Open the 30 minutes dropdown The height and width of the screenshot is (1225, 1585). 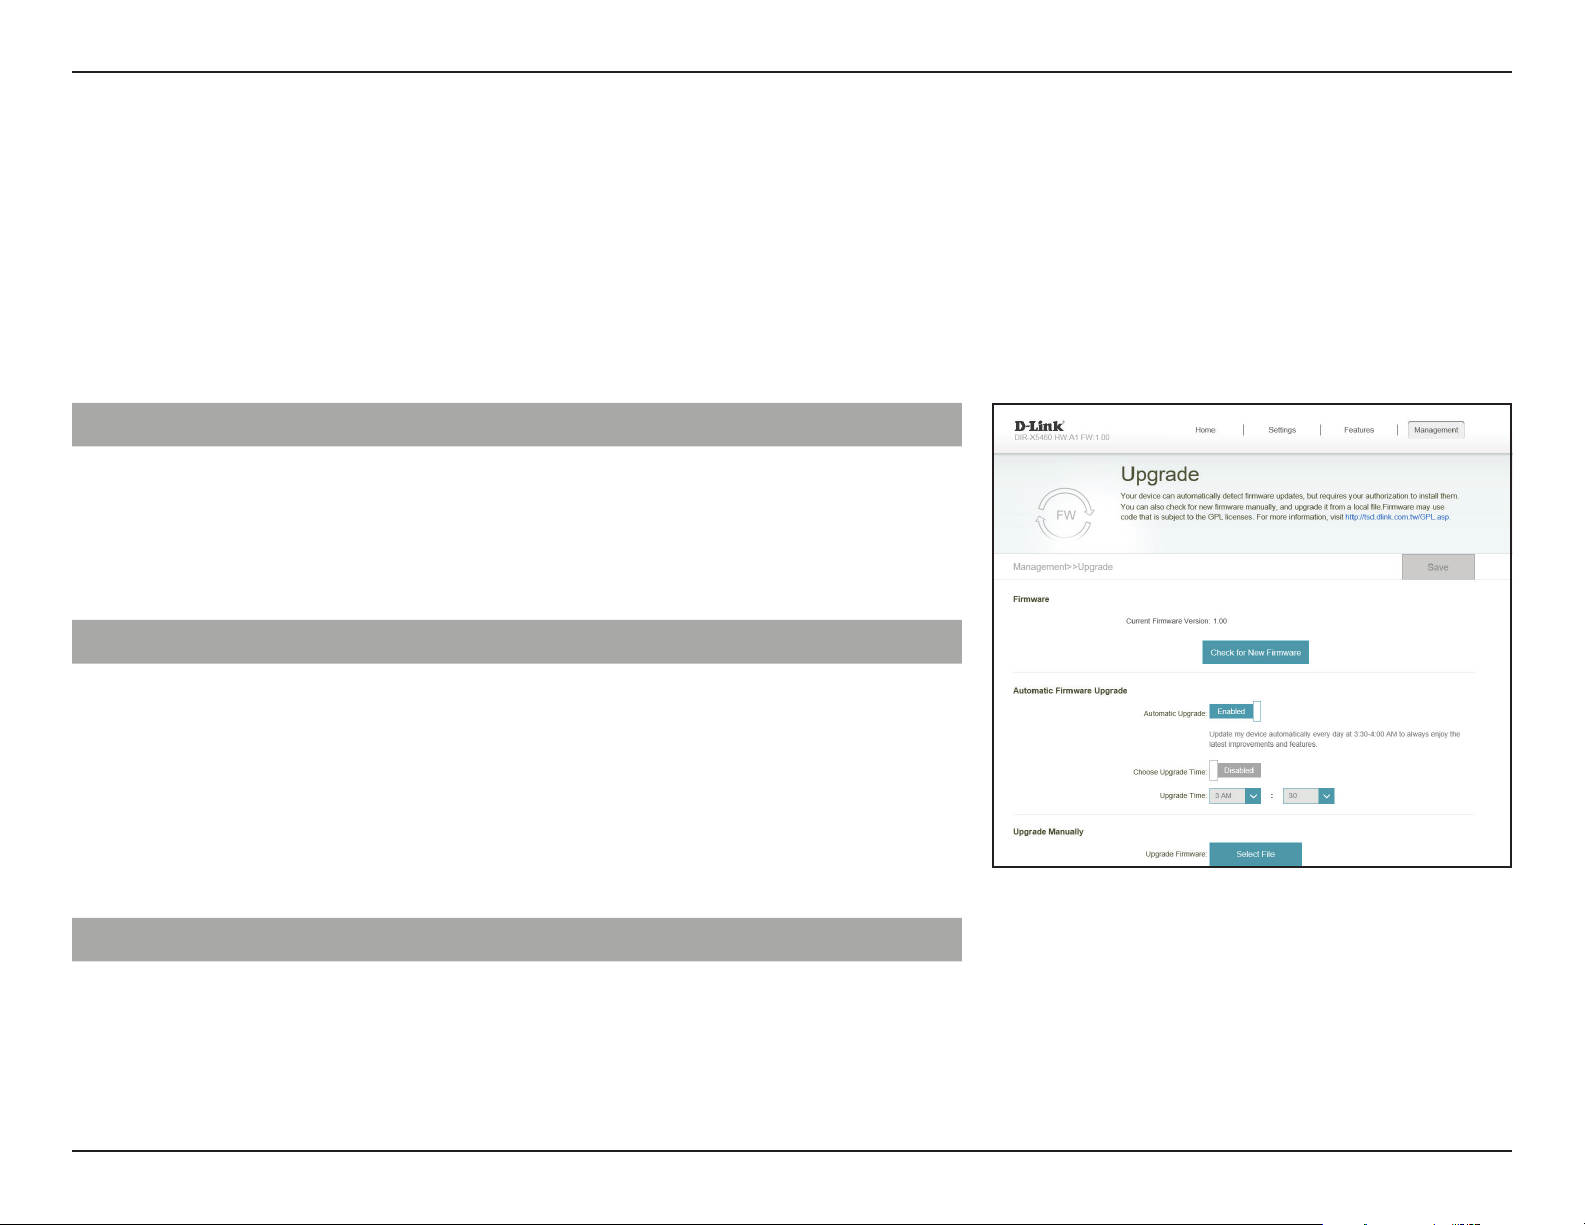(x=1309, y=796)
